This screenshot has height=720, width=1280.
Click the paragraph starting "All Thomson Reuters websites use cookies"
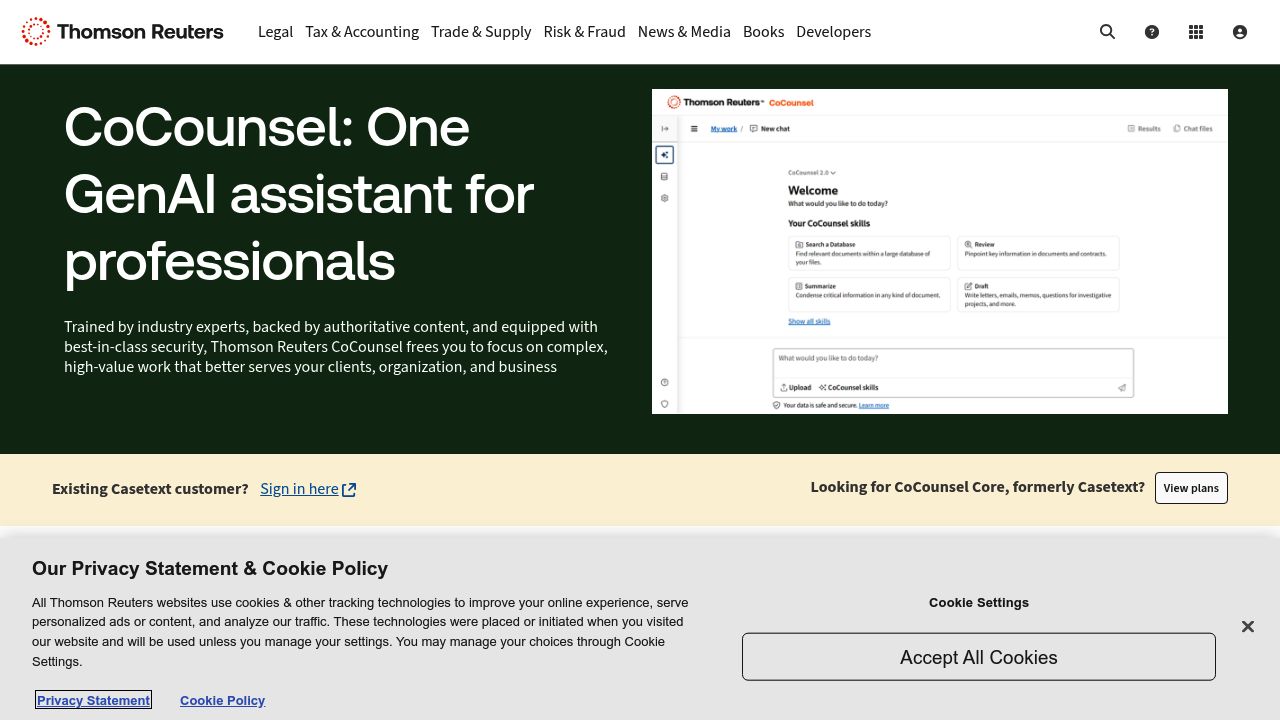360,632
